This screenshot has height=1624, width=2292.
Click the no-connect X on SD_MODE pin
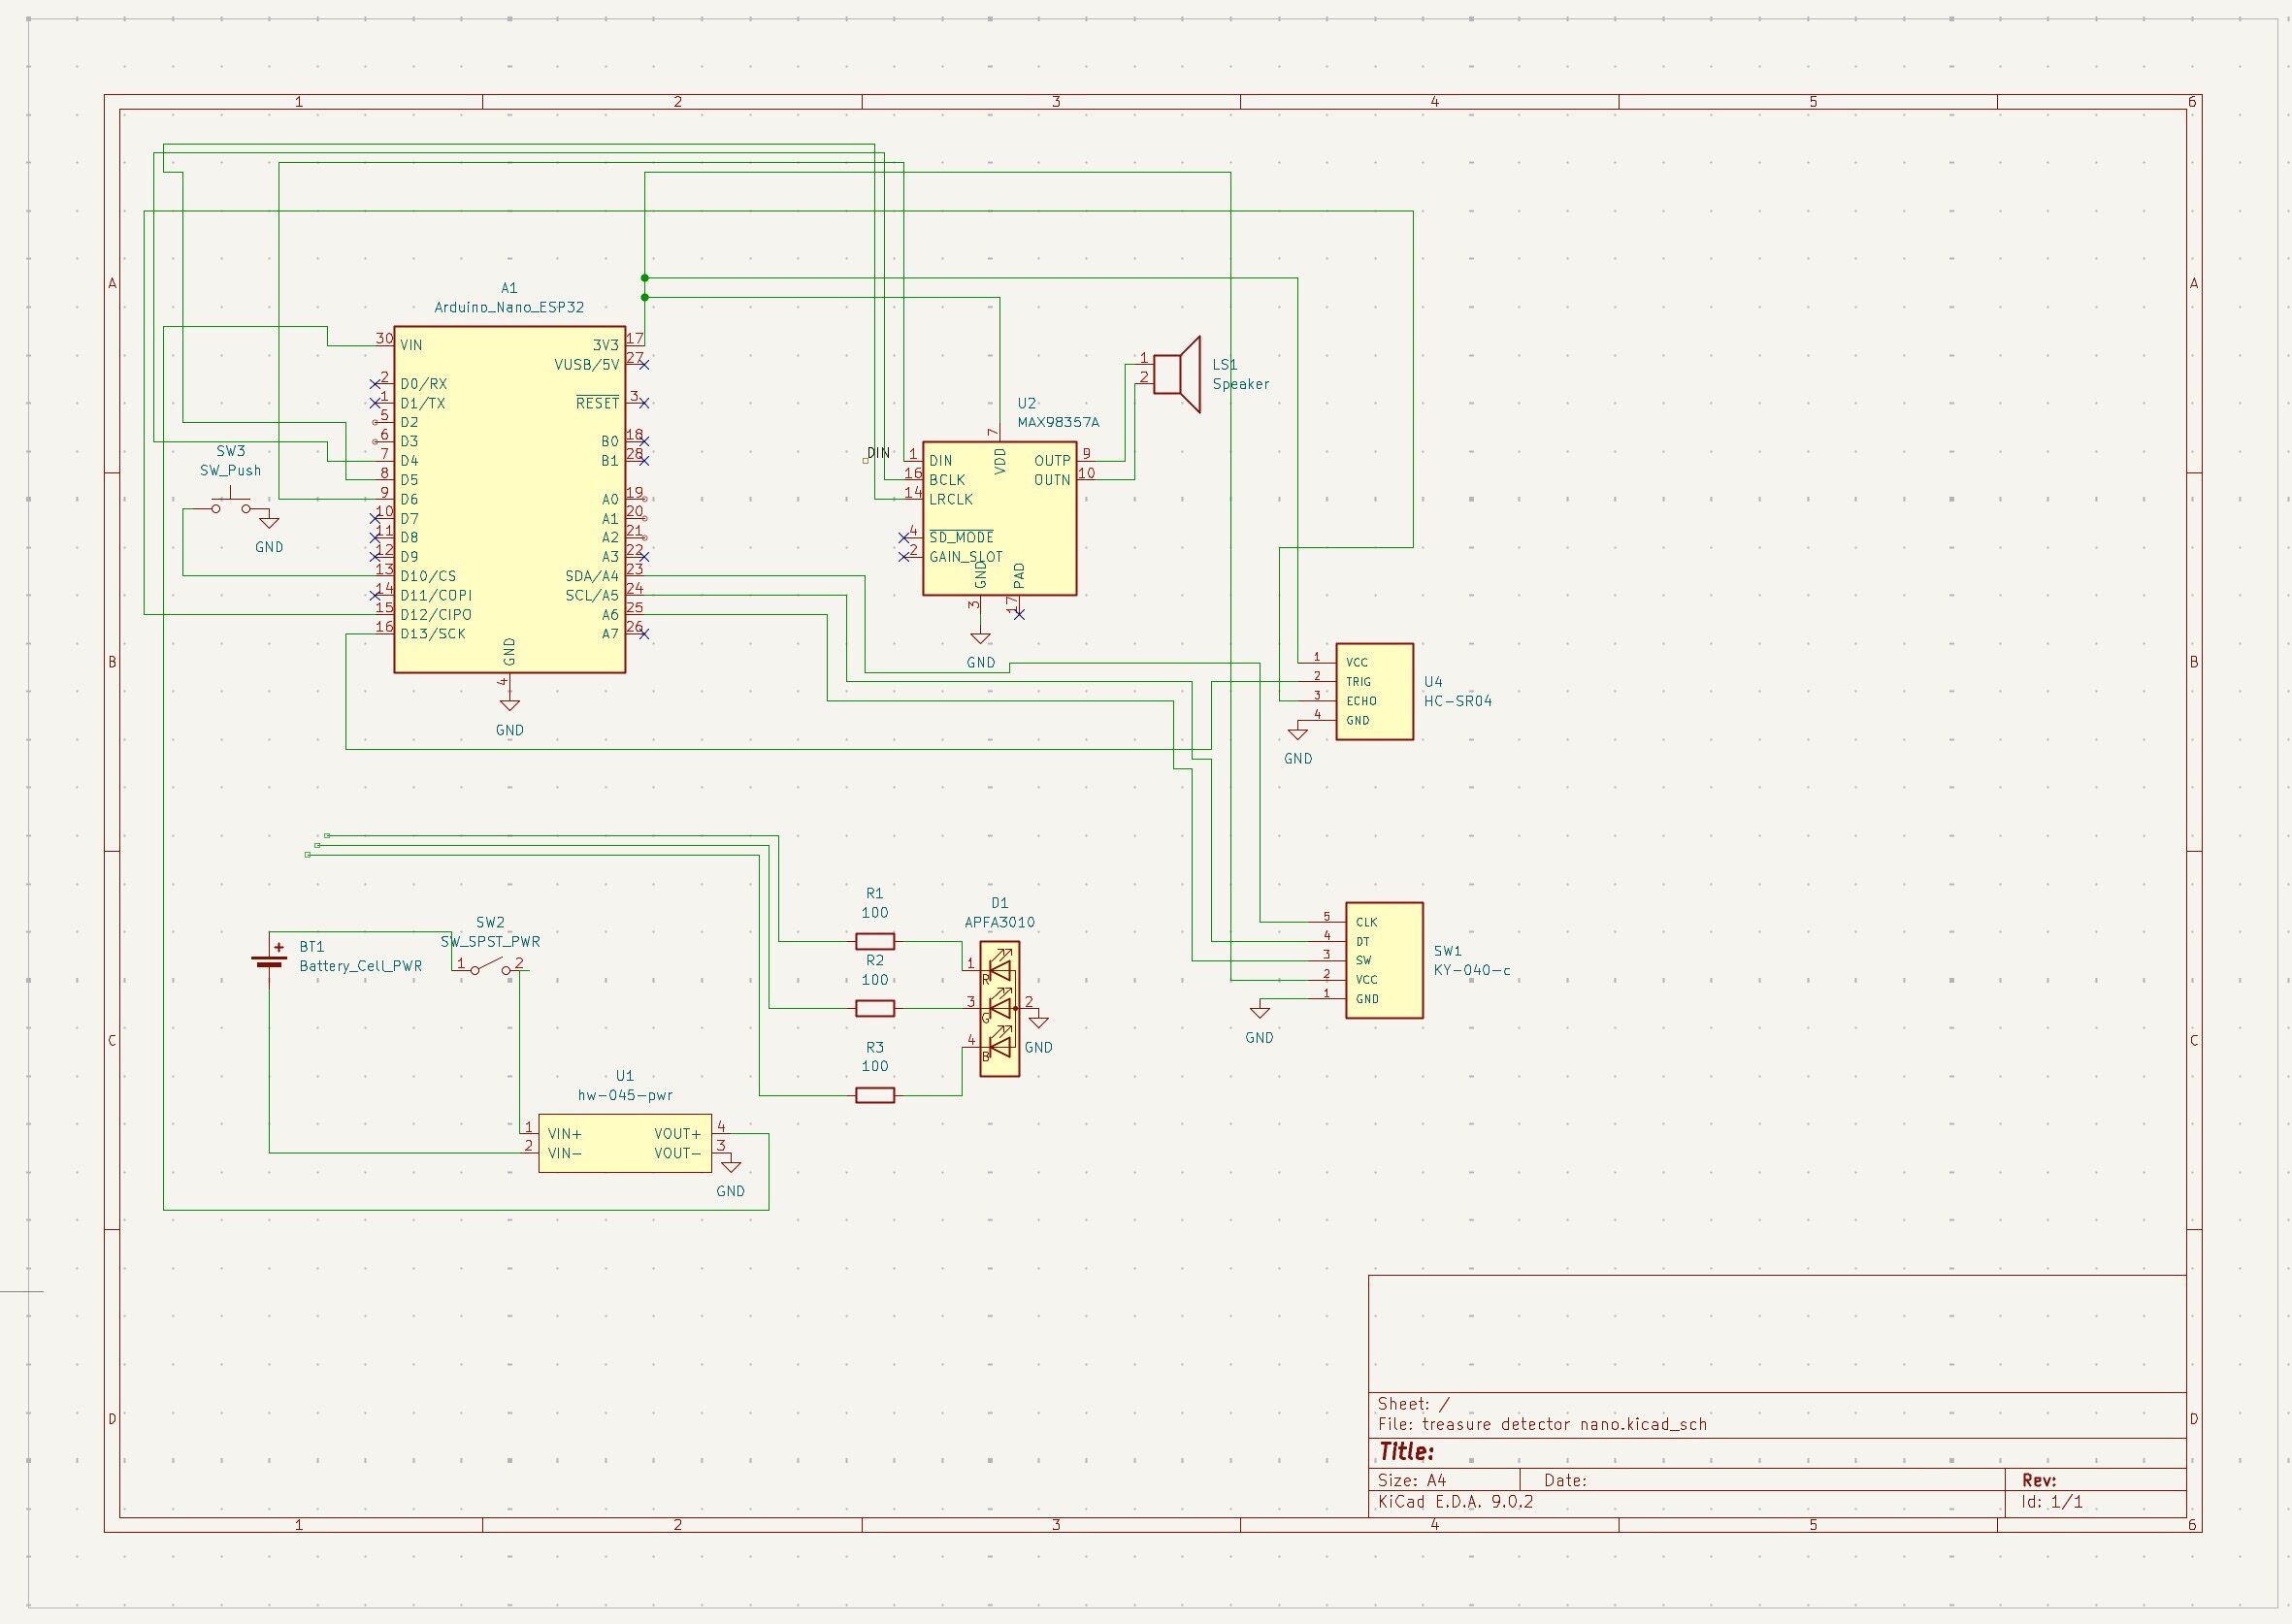(x=903, y=537)
